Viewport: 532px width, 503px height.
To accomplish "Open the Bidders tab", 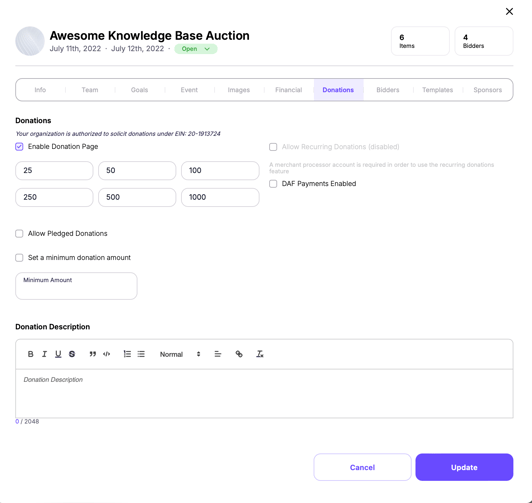I will coord(387,90).
